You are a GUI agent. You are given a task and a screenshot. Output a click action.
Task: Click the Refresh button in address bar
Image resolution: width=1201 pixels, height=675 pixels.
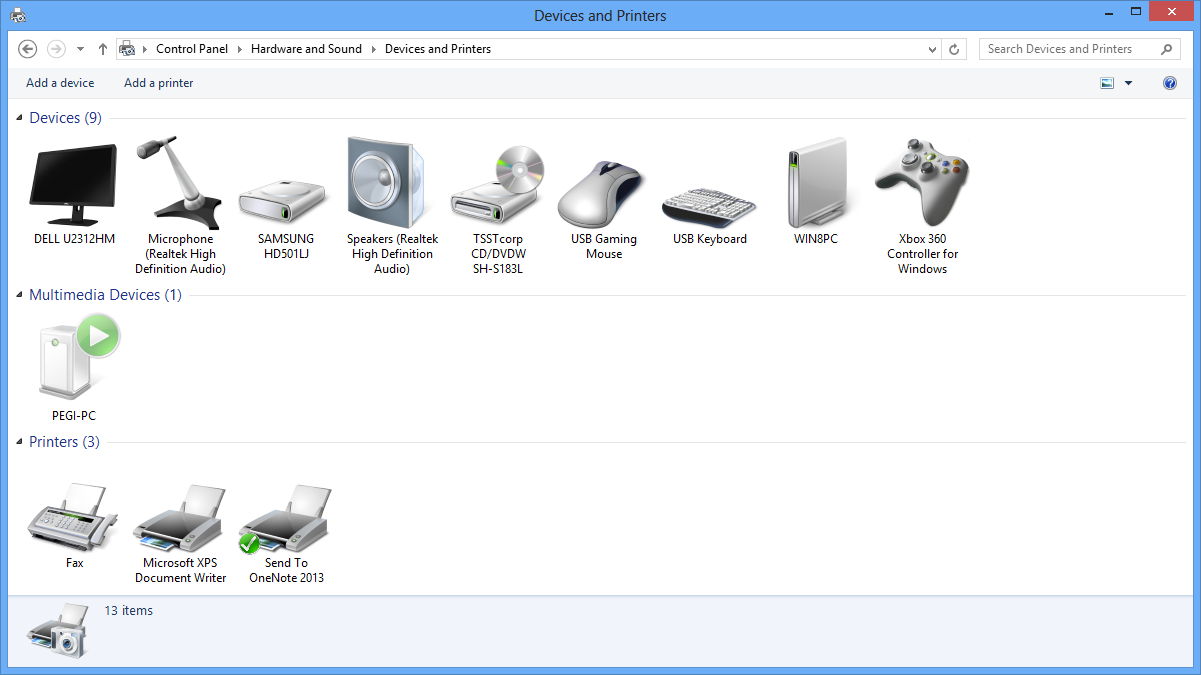954,49
